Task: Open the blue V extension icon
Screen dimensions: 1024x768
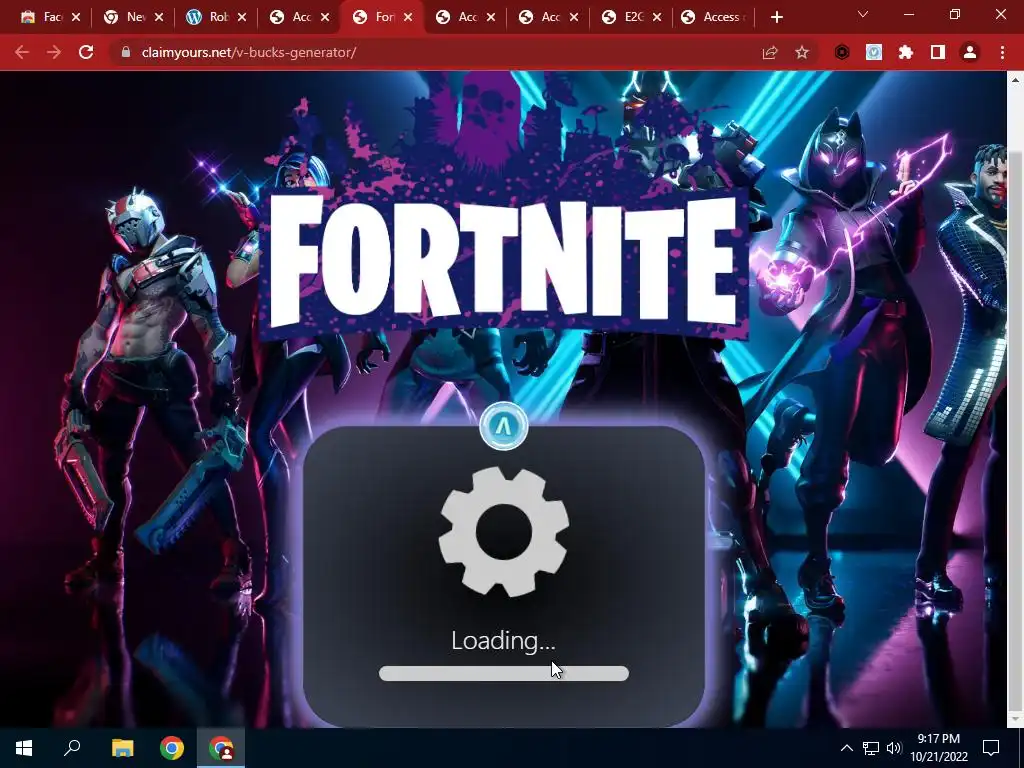Action: click(x=874, y=52)
